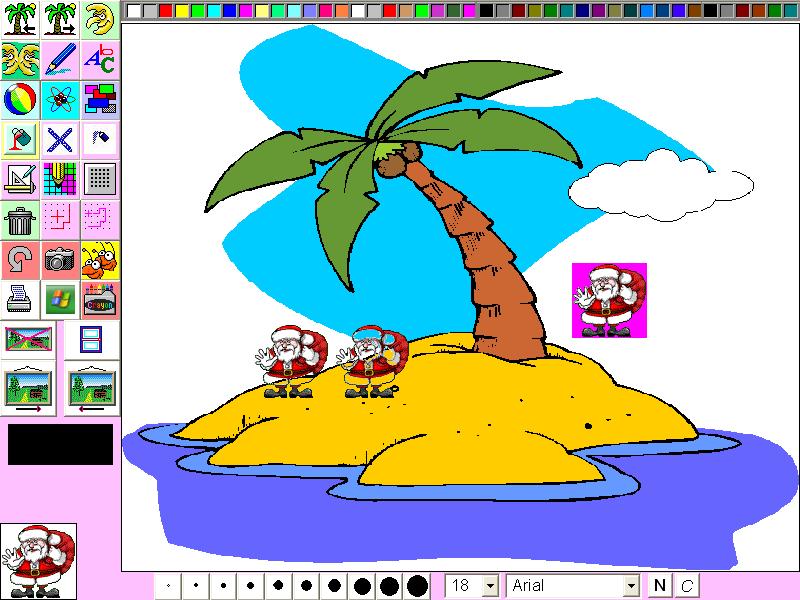Pick the rose pink color swatch
This screenshot has width=800, height=600.
point(326,10)
